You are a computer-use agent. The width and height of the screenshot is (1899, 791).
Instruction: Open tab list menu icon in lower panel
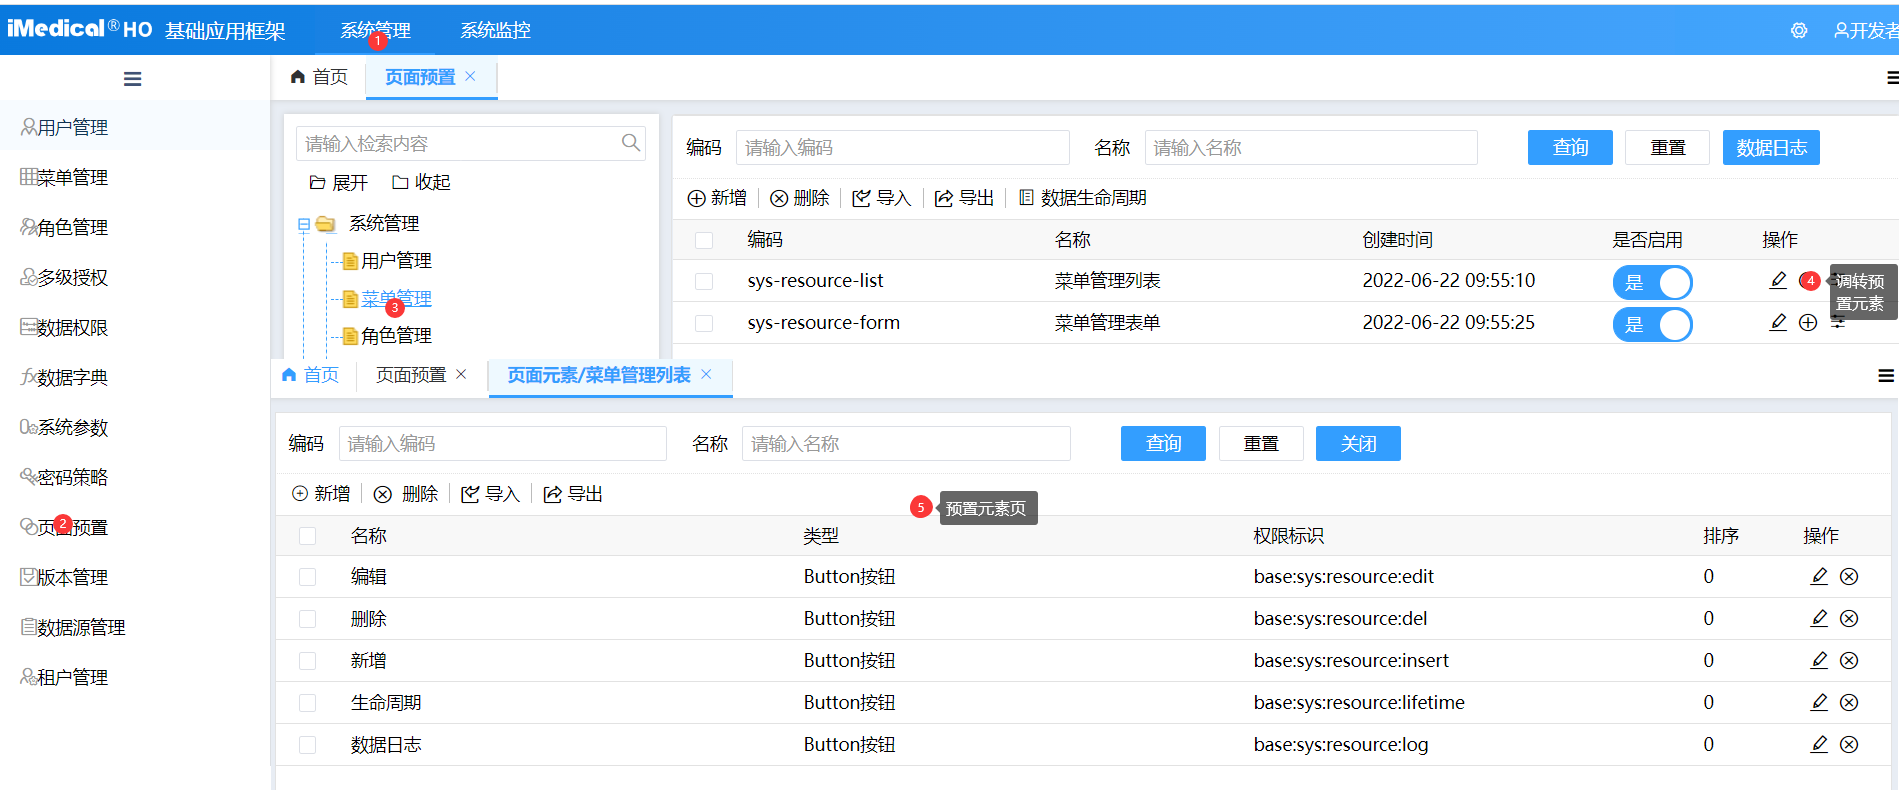[x=1886, y=376]
